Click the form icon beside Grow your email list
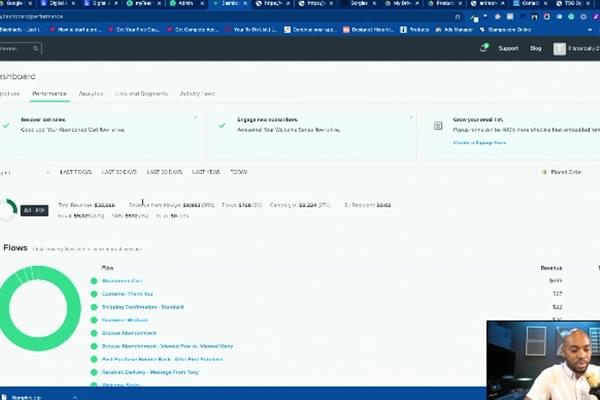This screenshot has height=400, width=600. 438,126
